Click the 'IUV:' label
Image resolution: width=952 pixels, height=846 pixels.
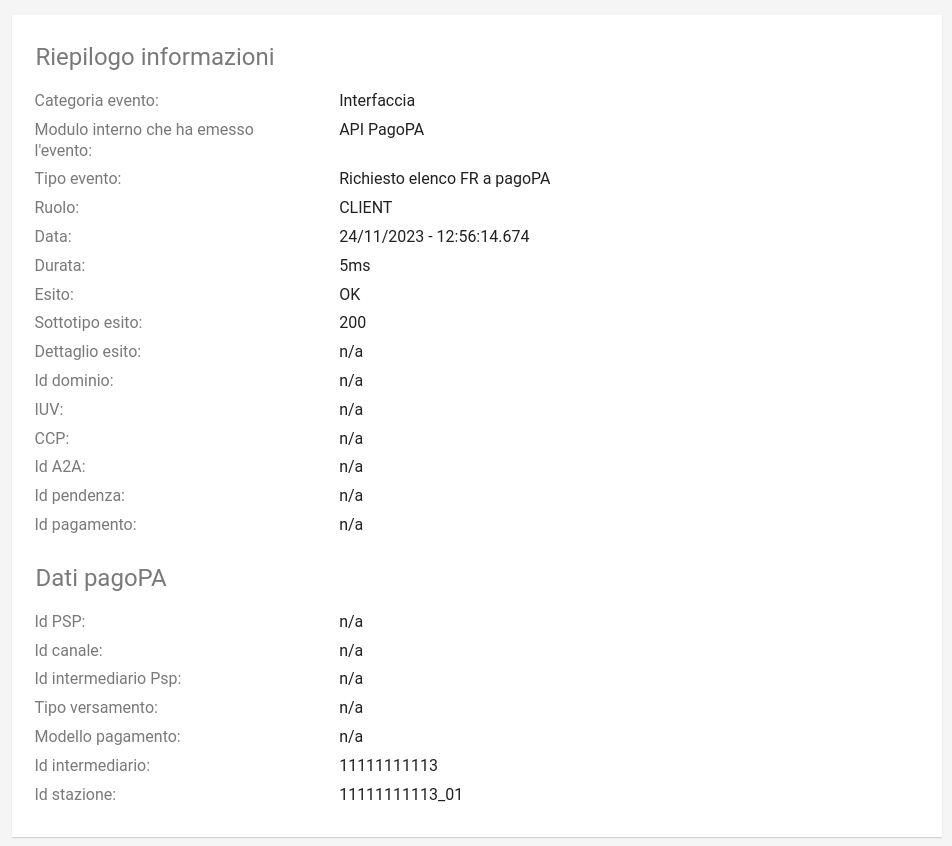49,409
